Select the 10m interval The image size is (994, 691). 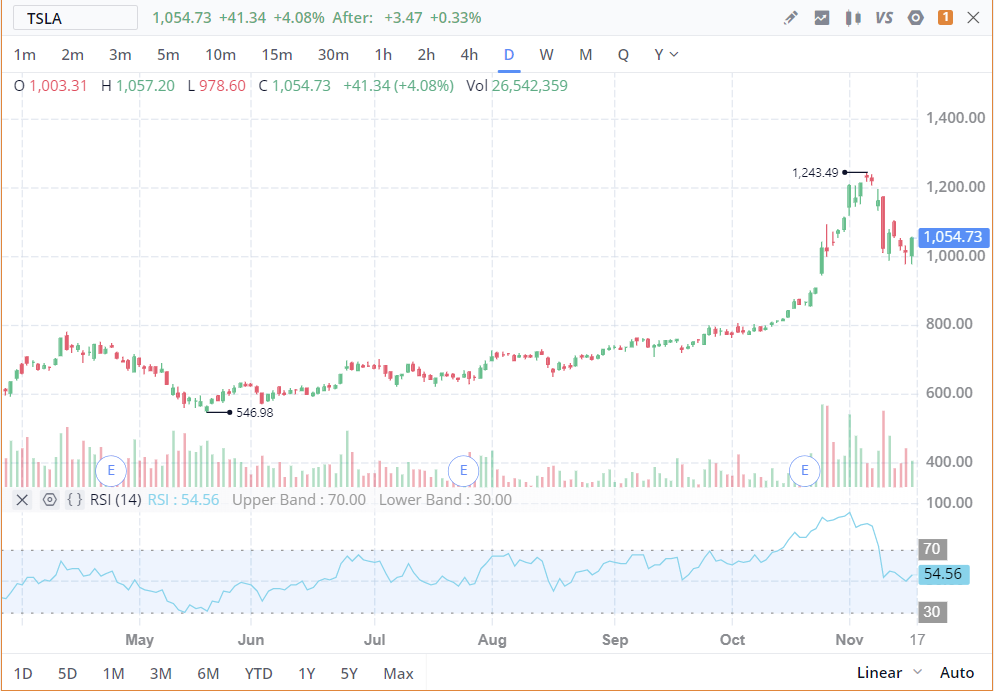[x=221, y=55]
